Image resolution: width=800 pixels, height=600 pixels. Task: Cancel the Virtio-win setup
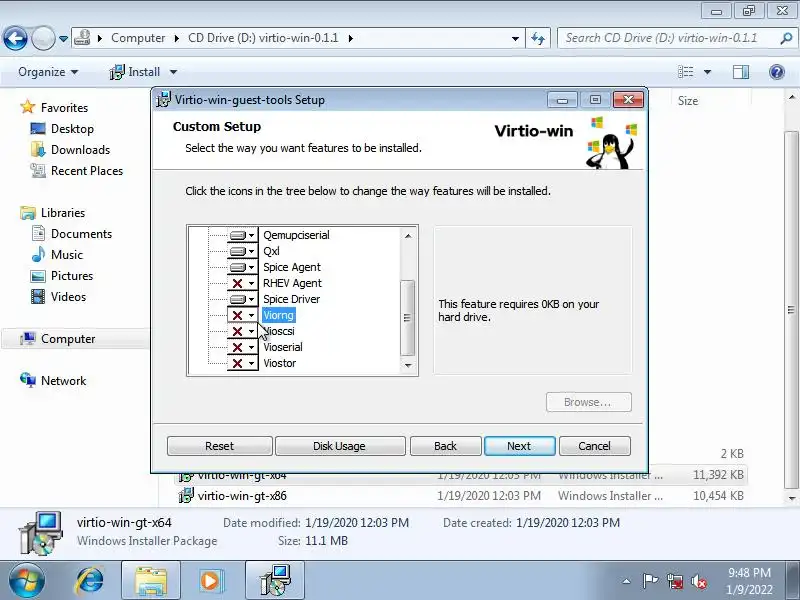(x=594, y=446)
